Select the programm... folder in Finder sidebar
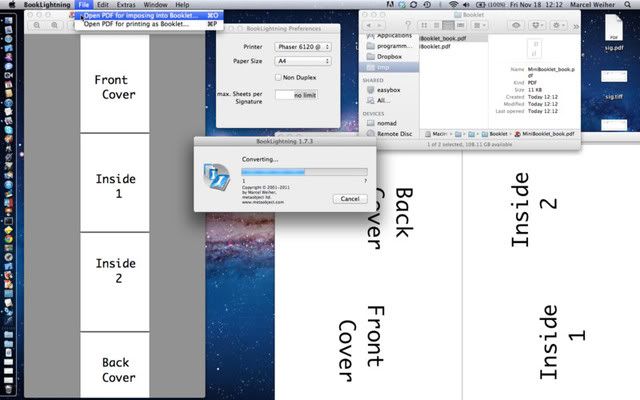The image size is (640, 400). click(390, 46)
